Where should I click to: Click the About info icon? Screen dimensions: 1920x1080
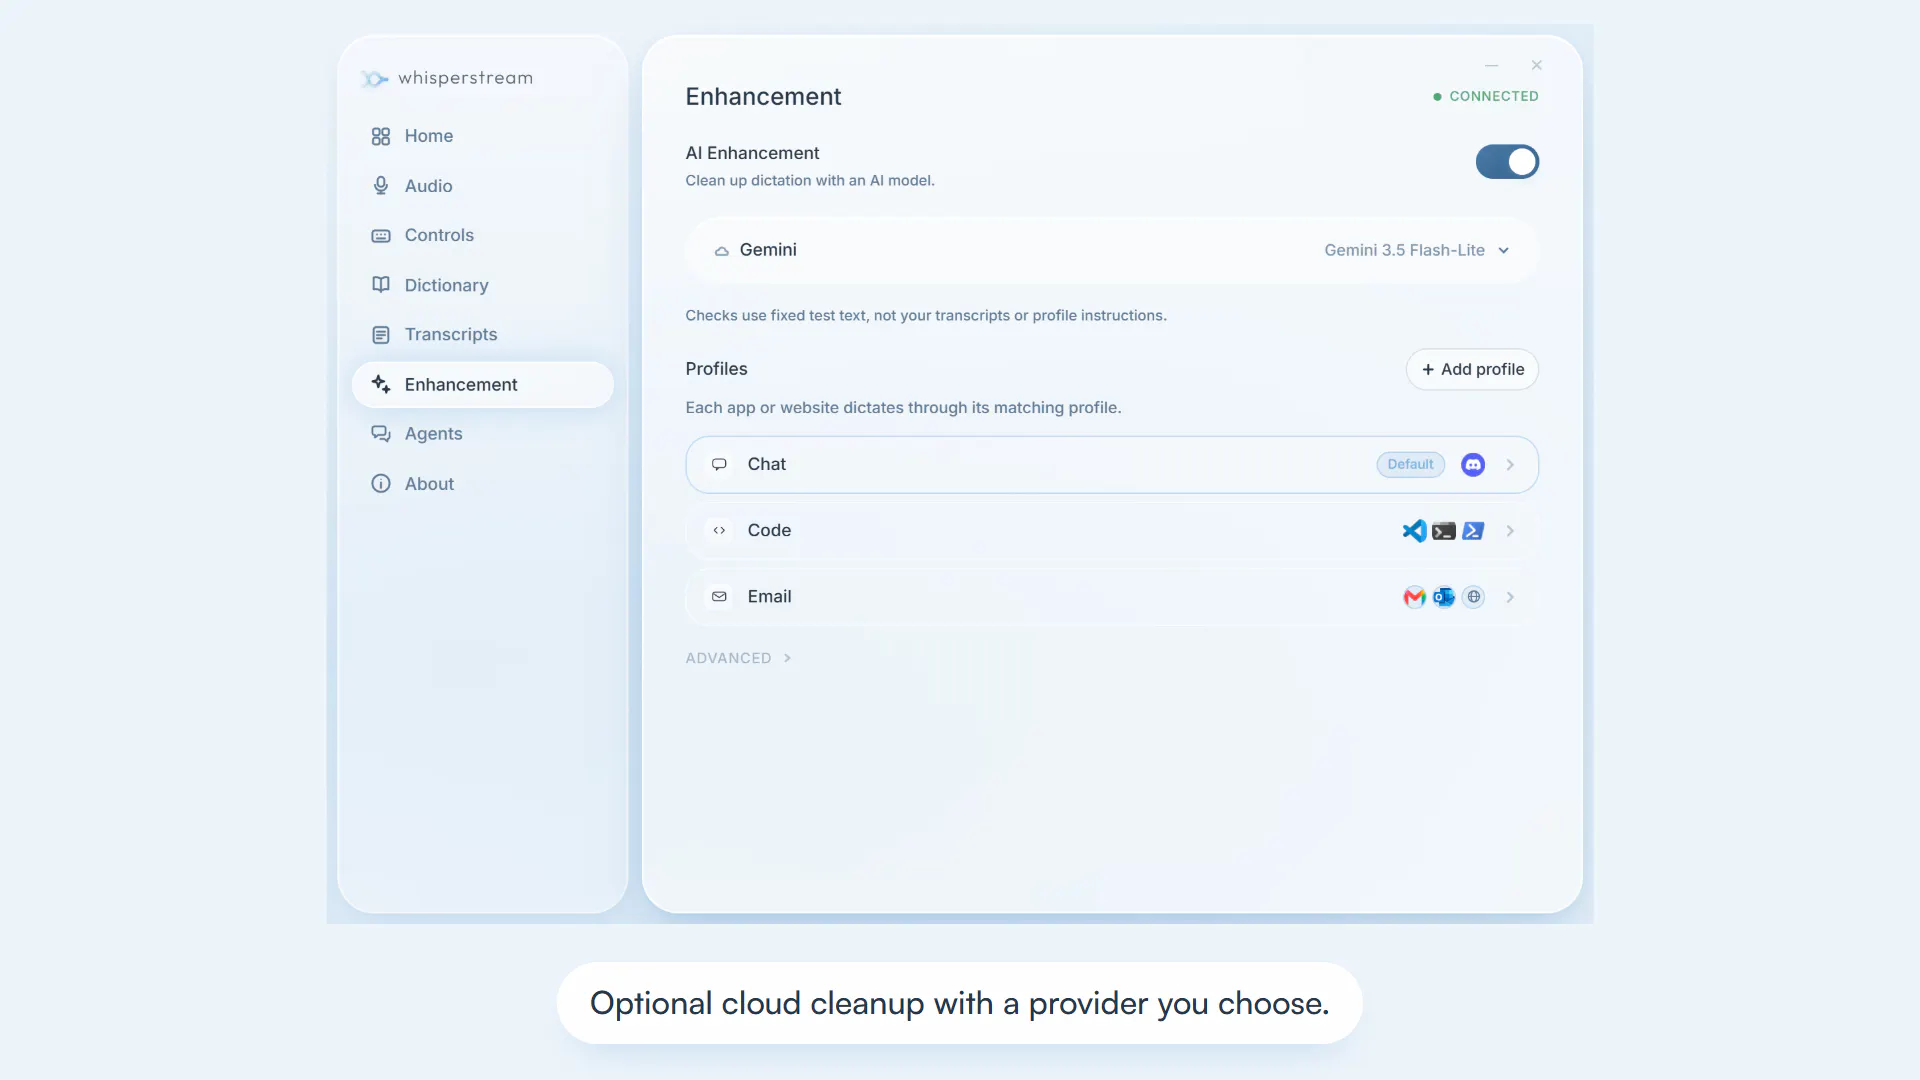point(381,484)
